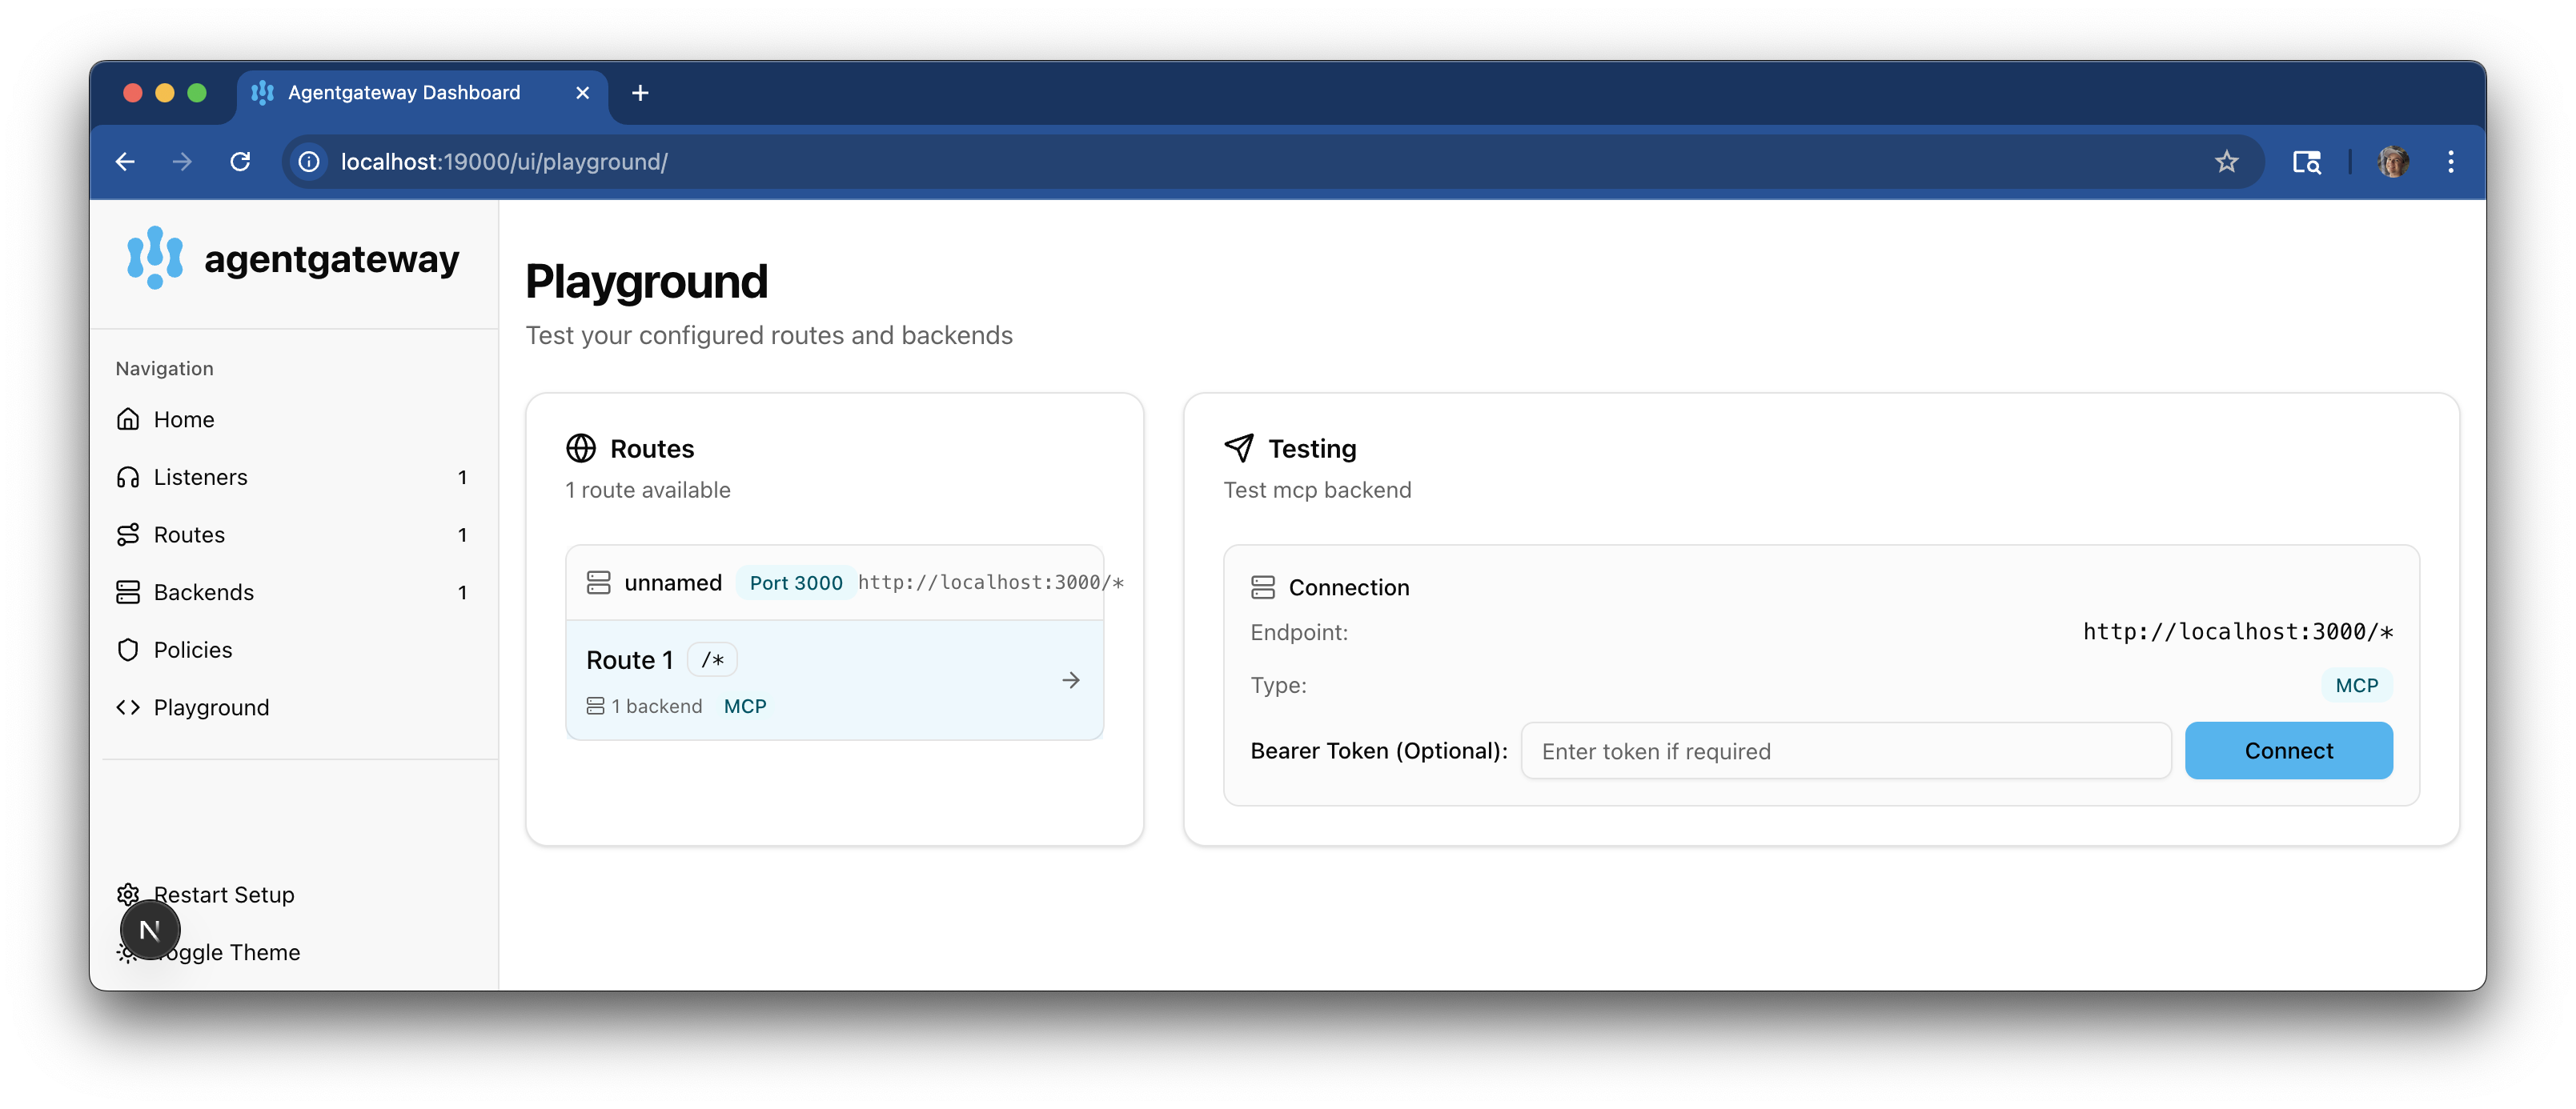
Task: Click the server icon beside Connection
Action: point(1263,587)
